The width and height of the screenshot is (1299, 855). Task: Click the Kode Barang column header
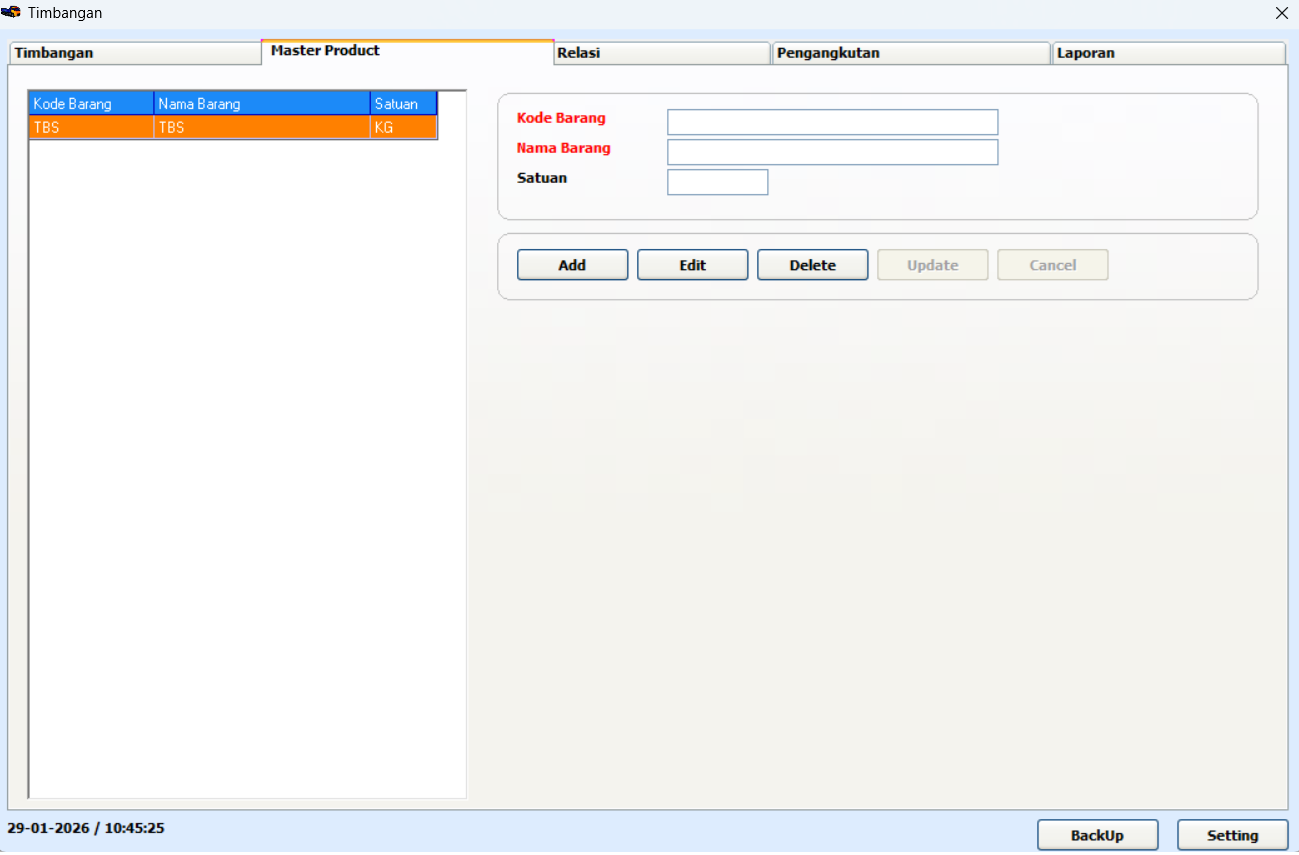pyautogui.click(x=91, y=104)
